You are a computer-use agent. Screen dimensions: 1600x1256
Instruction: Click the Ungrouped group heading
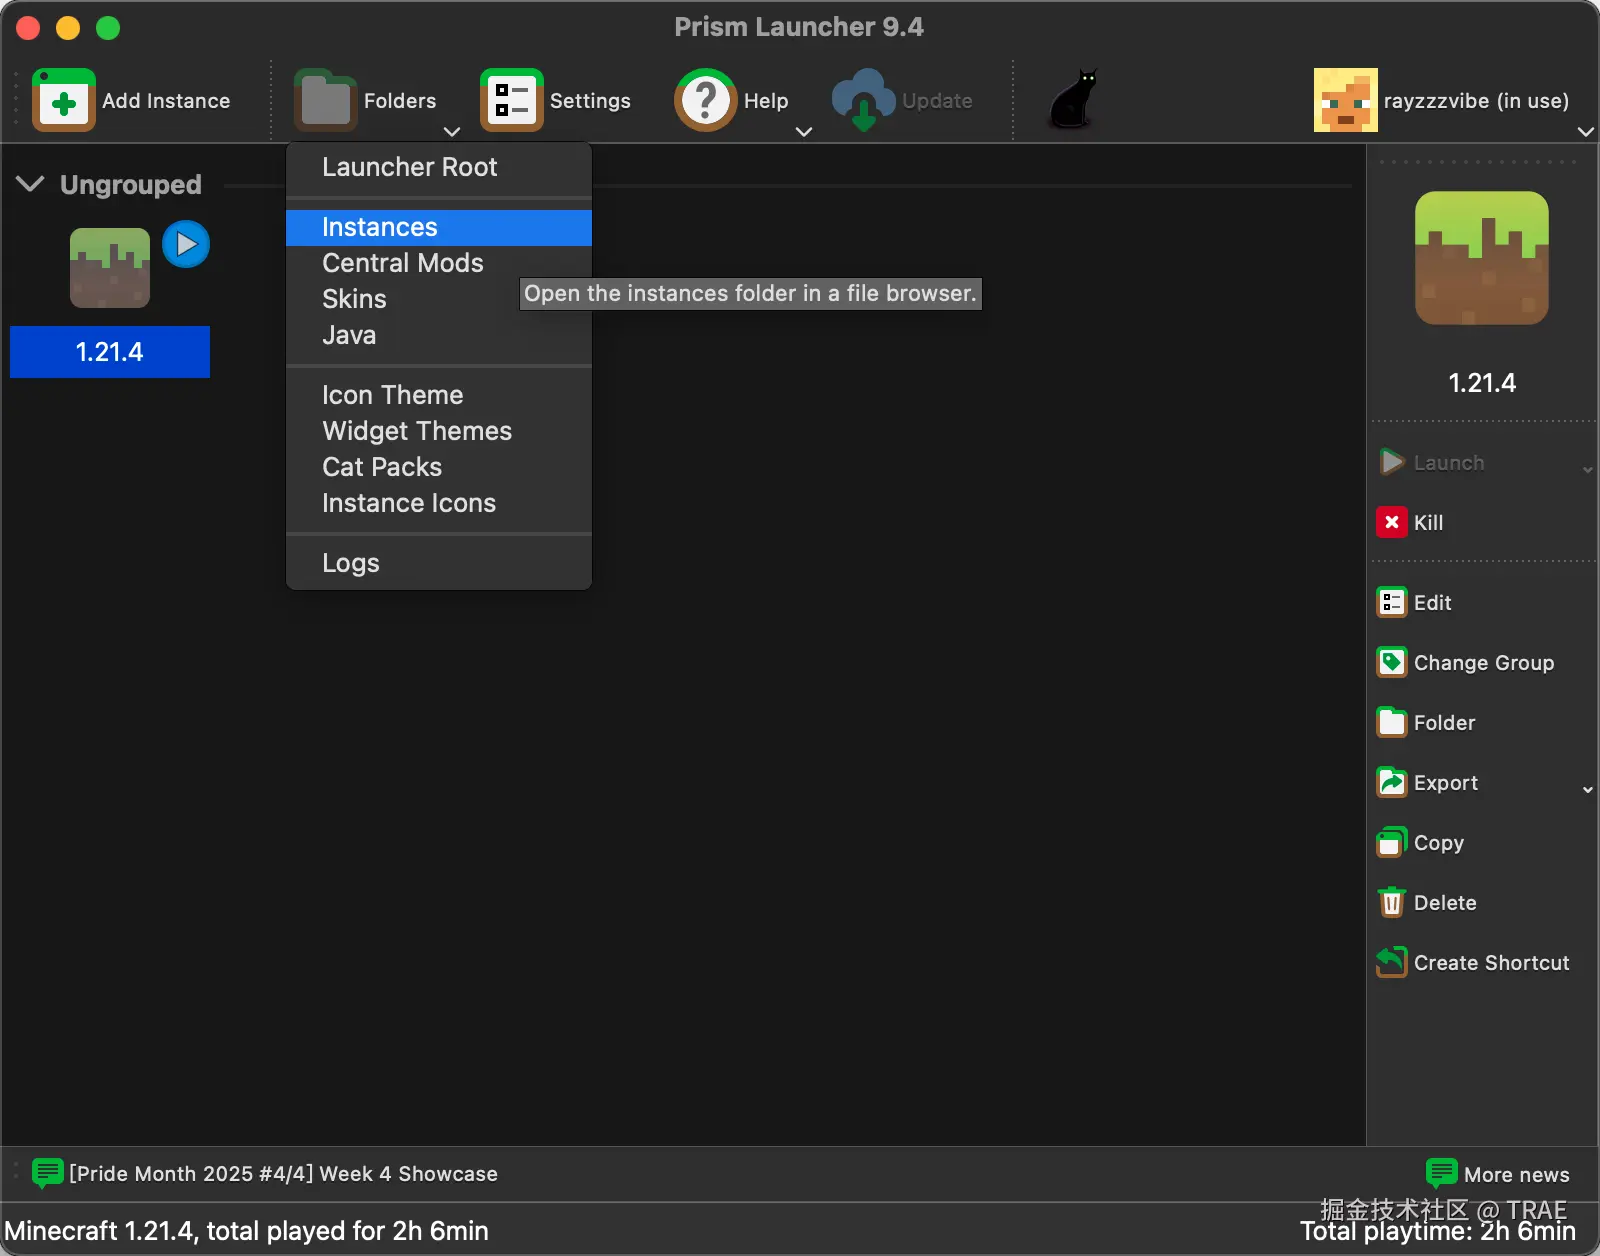pyautogui.click(x=131, y=185)
